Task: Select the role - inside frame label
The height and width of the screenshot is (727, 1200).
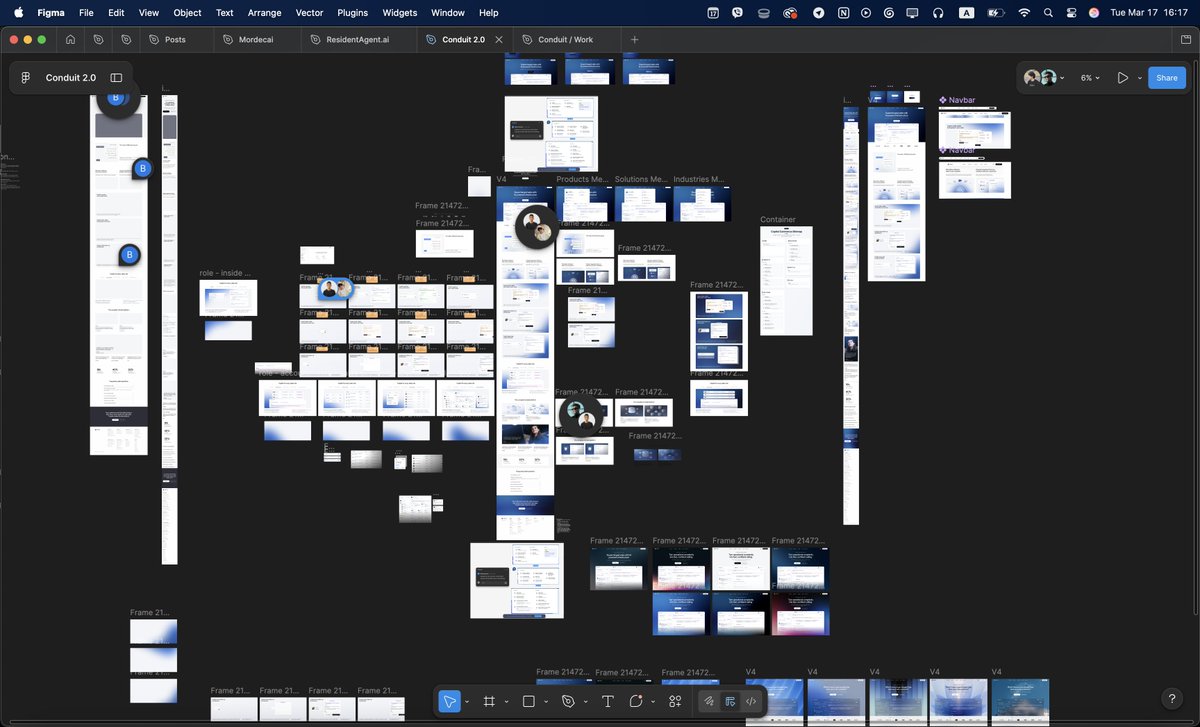Action: click(226, 273)
